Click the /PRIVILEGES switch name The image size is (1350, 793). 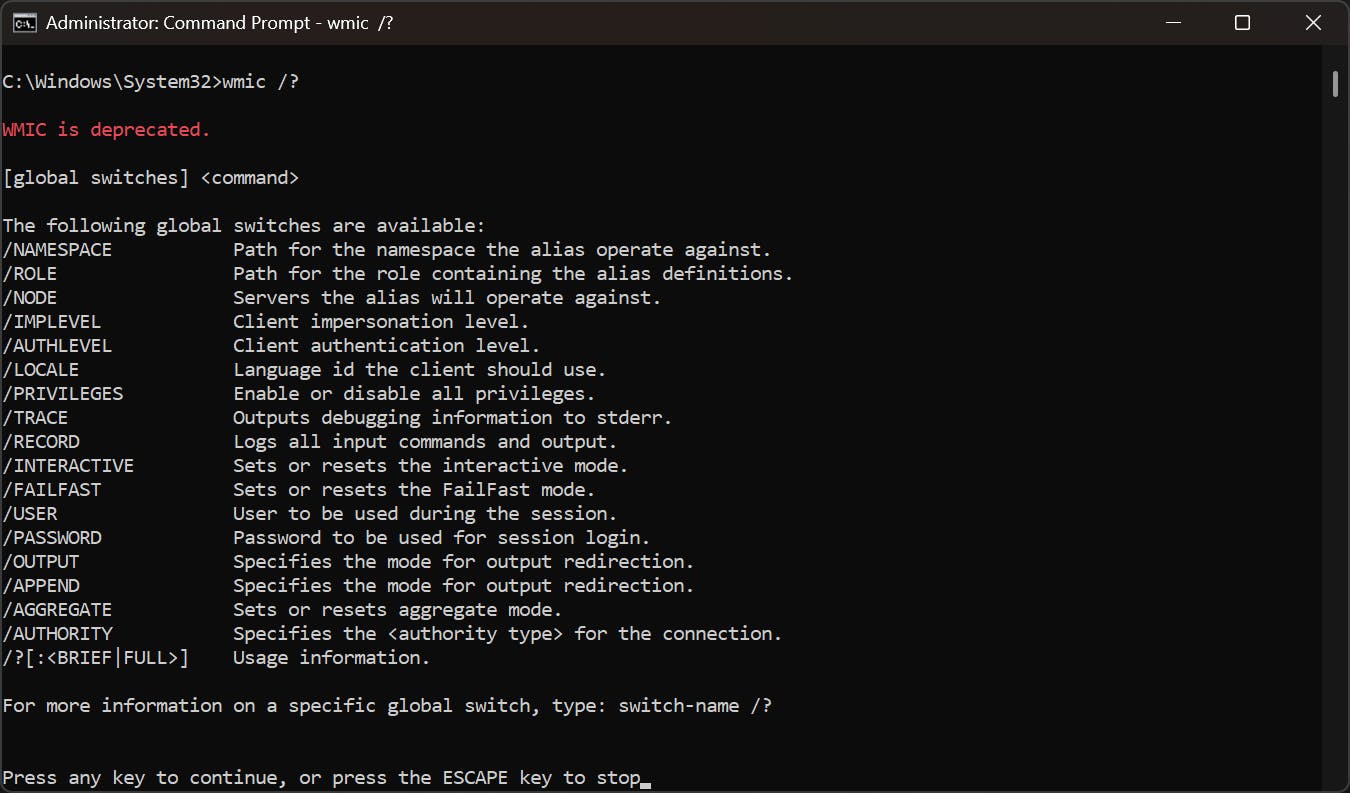[x=63, y=394]
